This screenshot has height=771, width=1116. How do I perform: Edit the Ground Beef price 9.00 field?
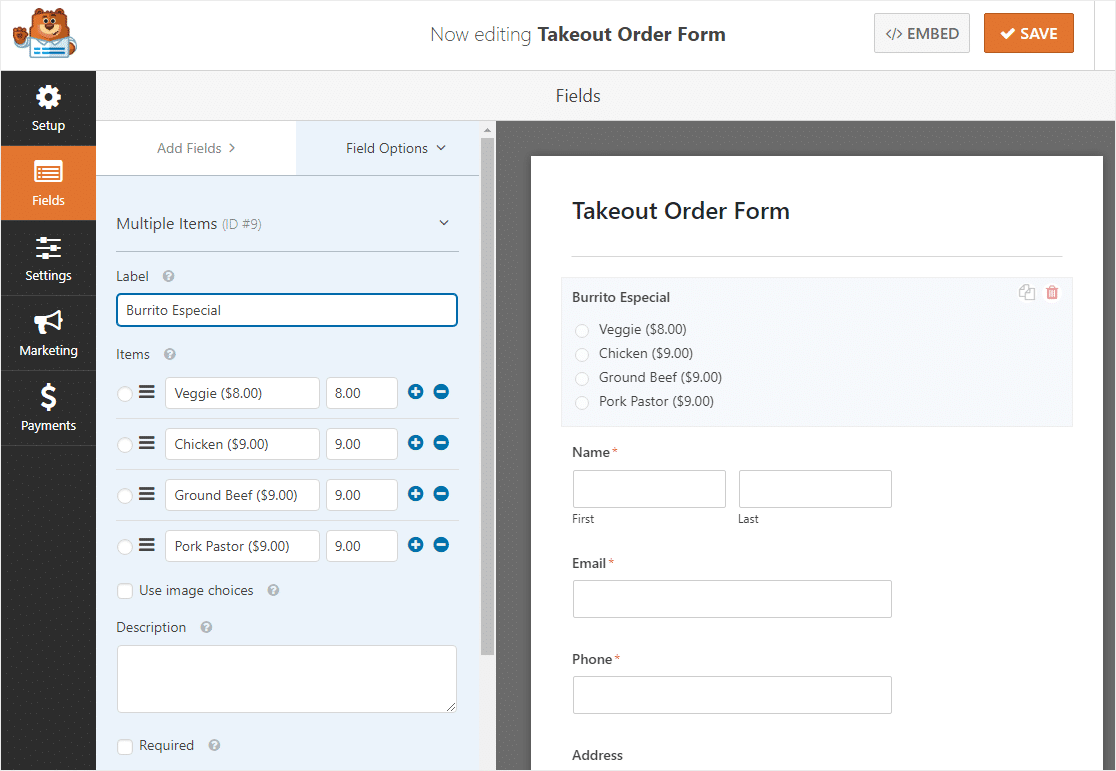(362, 495)
